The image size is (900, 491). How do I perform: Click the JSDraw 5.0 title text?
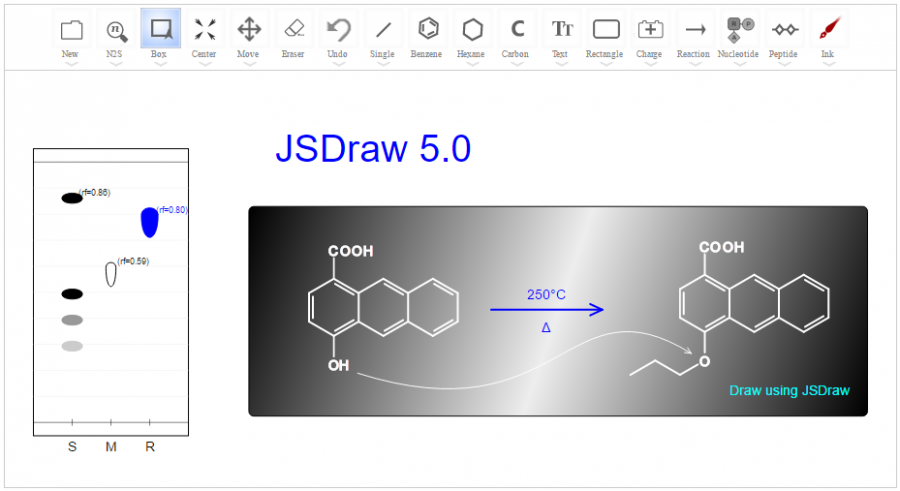[x=373, y=149]
